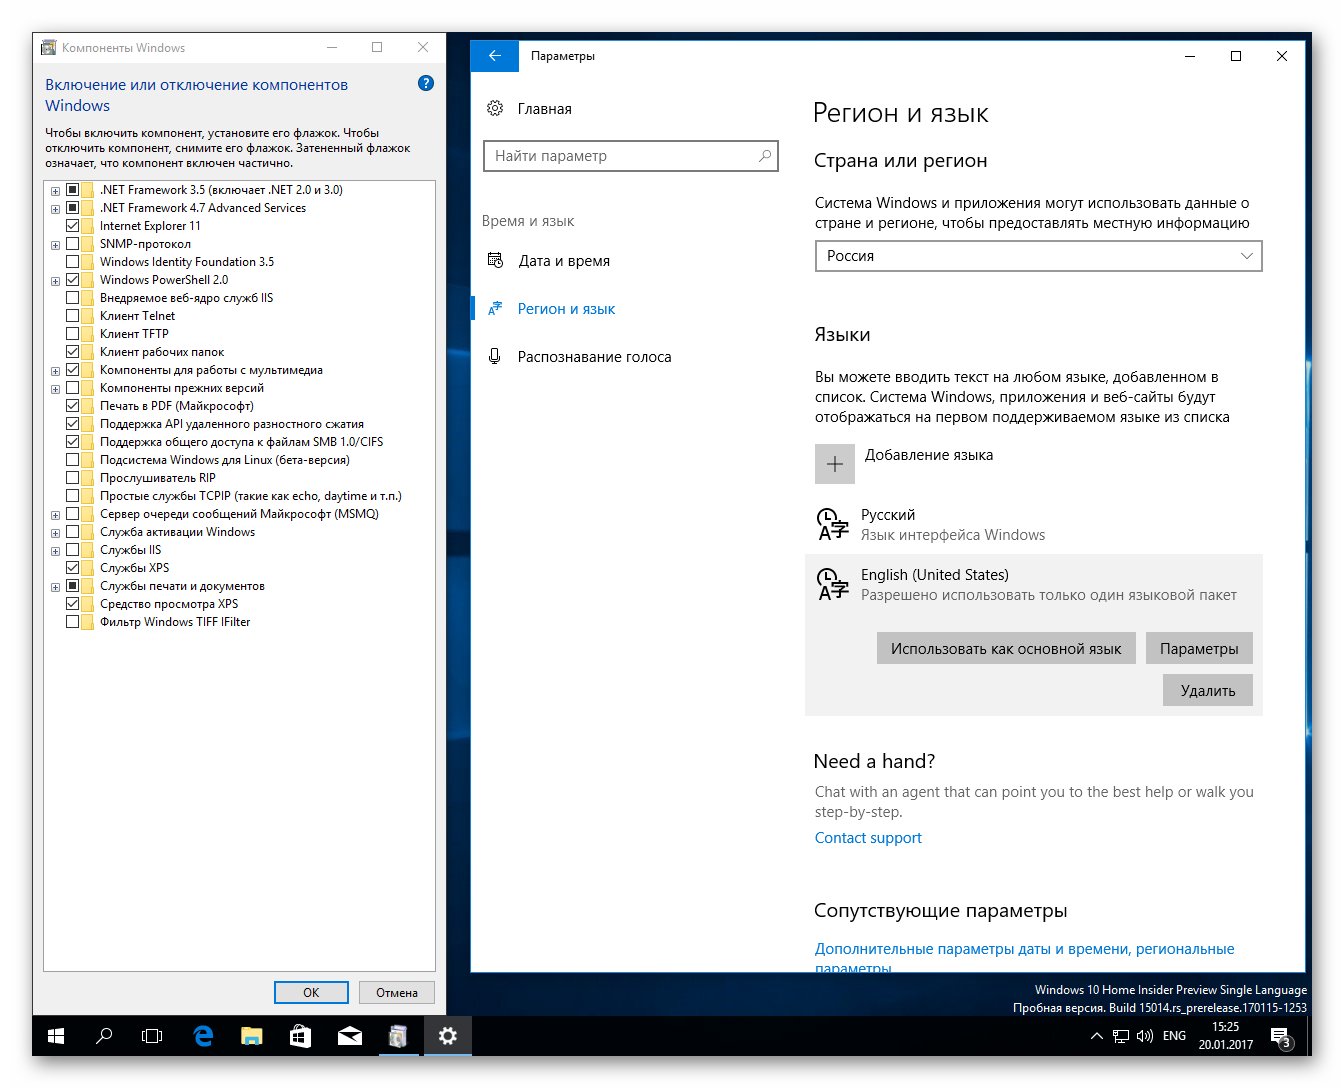
Task: Open the Store from taskbar
Action: click(x=300, y=1036)
